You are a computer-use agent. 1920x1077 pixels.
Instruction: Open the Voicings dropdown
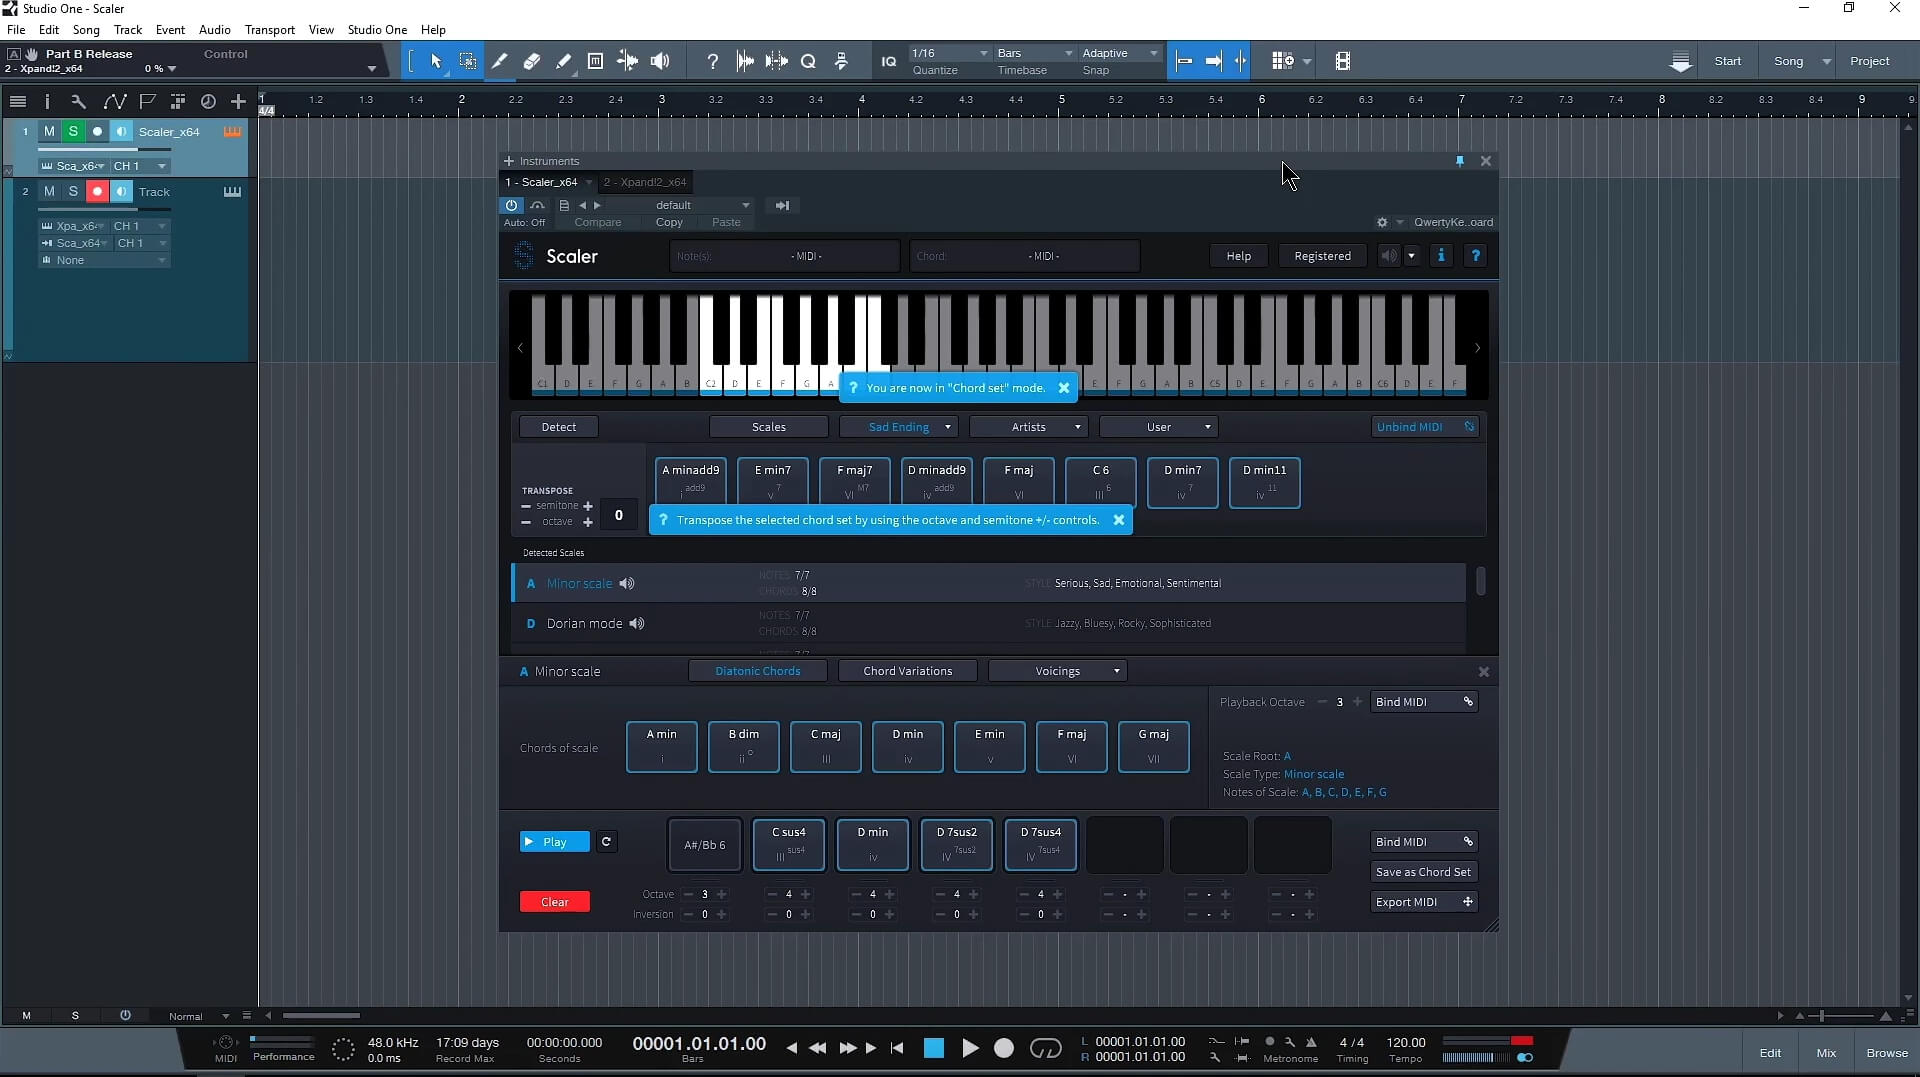[1057, 671]
